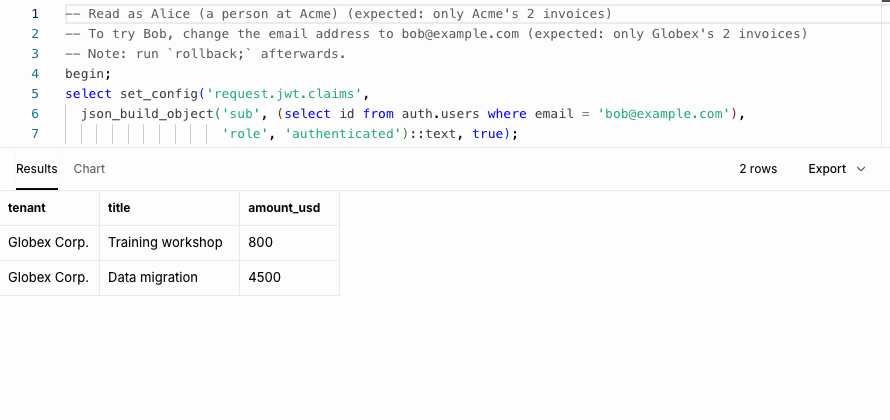Viewport: 890px width, 420px height.
Task: Switch to the Chart tab
Action: point(89,169)
